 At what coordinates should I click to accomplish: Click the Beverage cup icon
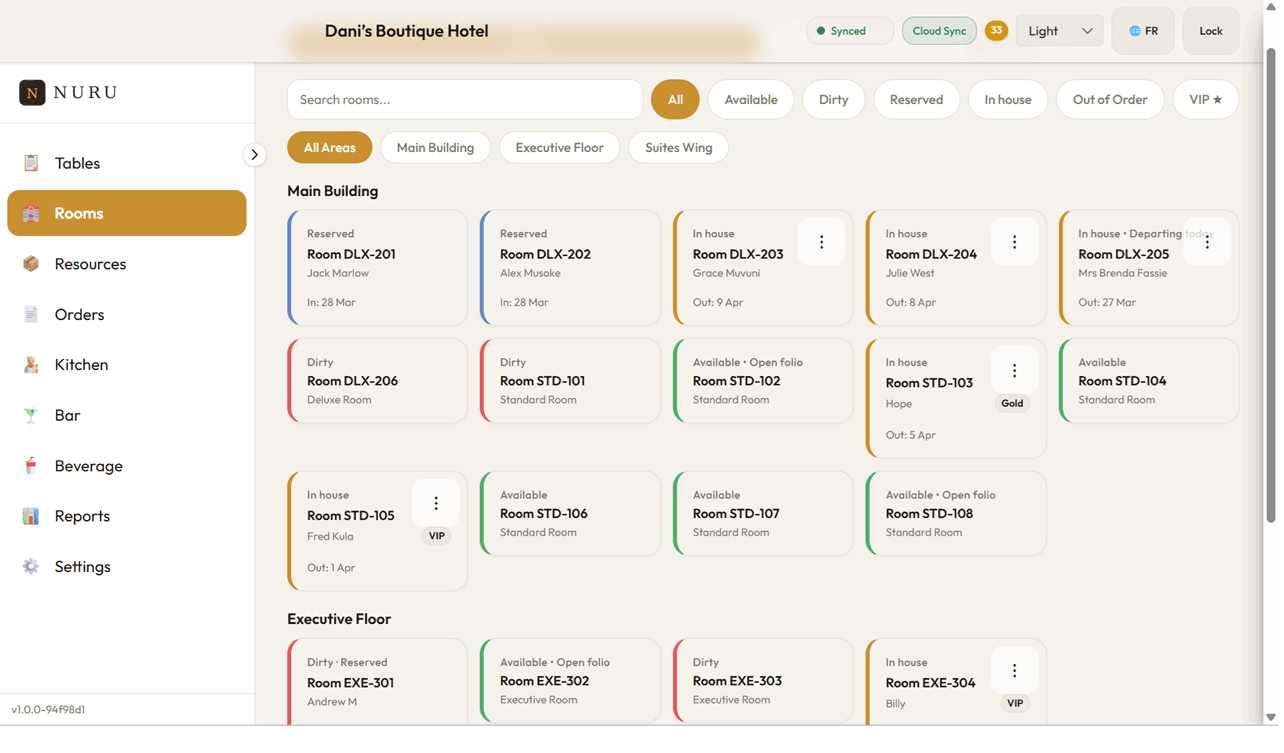pos(31,466)
